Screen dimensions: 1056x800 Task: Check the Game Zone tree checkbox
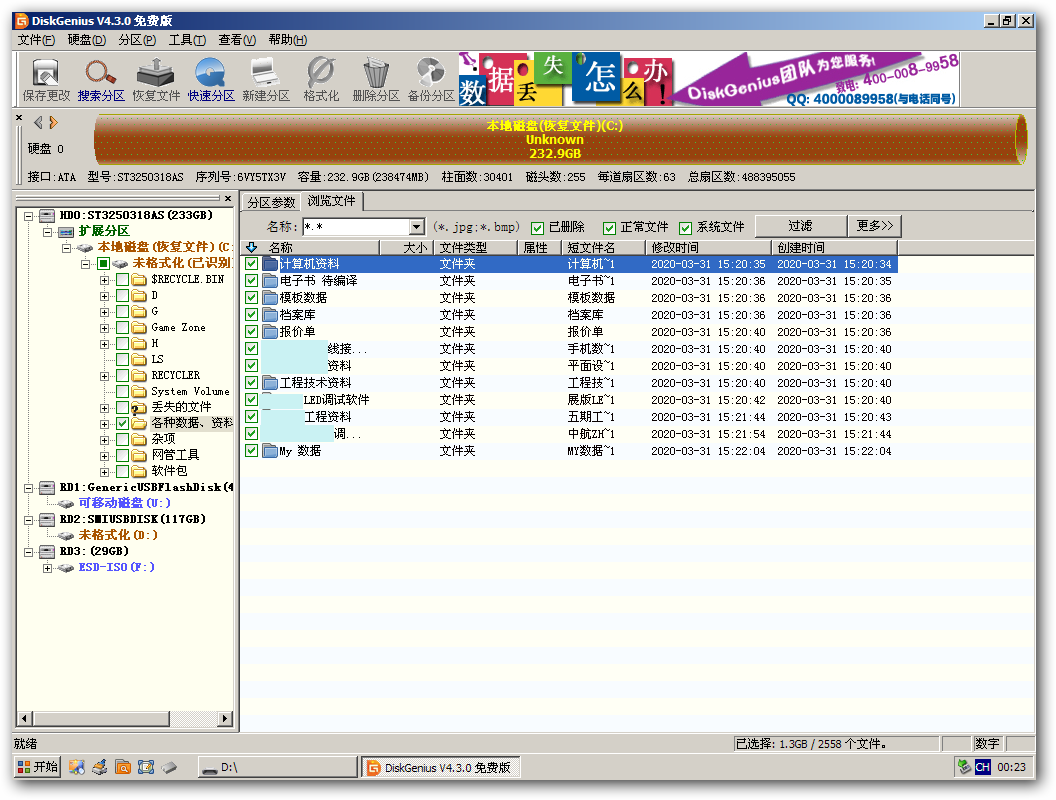(x=123, y=327)
